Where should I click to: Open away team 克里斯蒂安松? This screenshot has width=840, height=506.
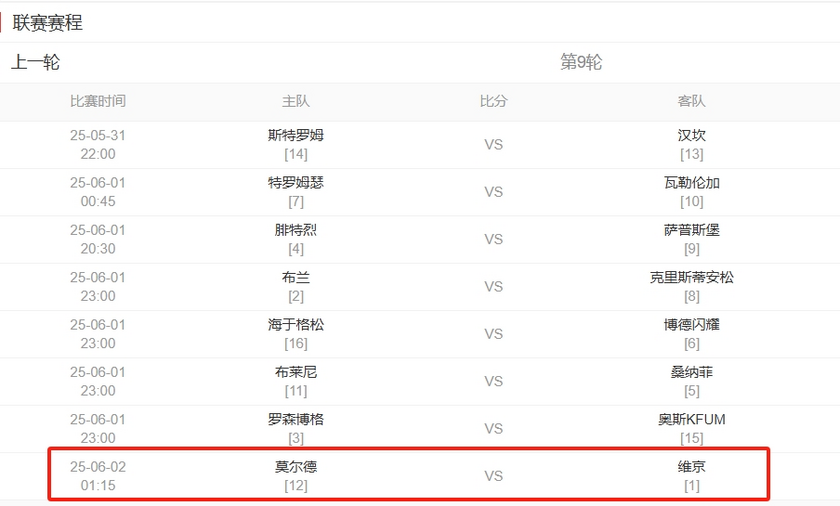click(692, 277)
